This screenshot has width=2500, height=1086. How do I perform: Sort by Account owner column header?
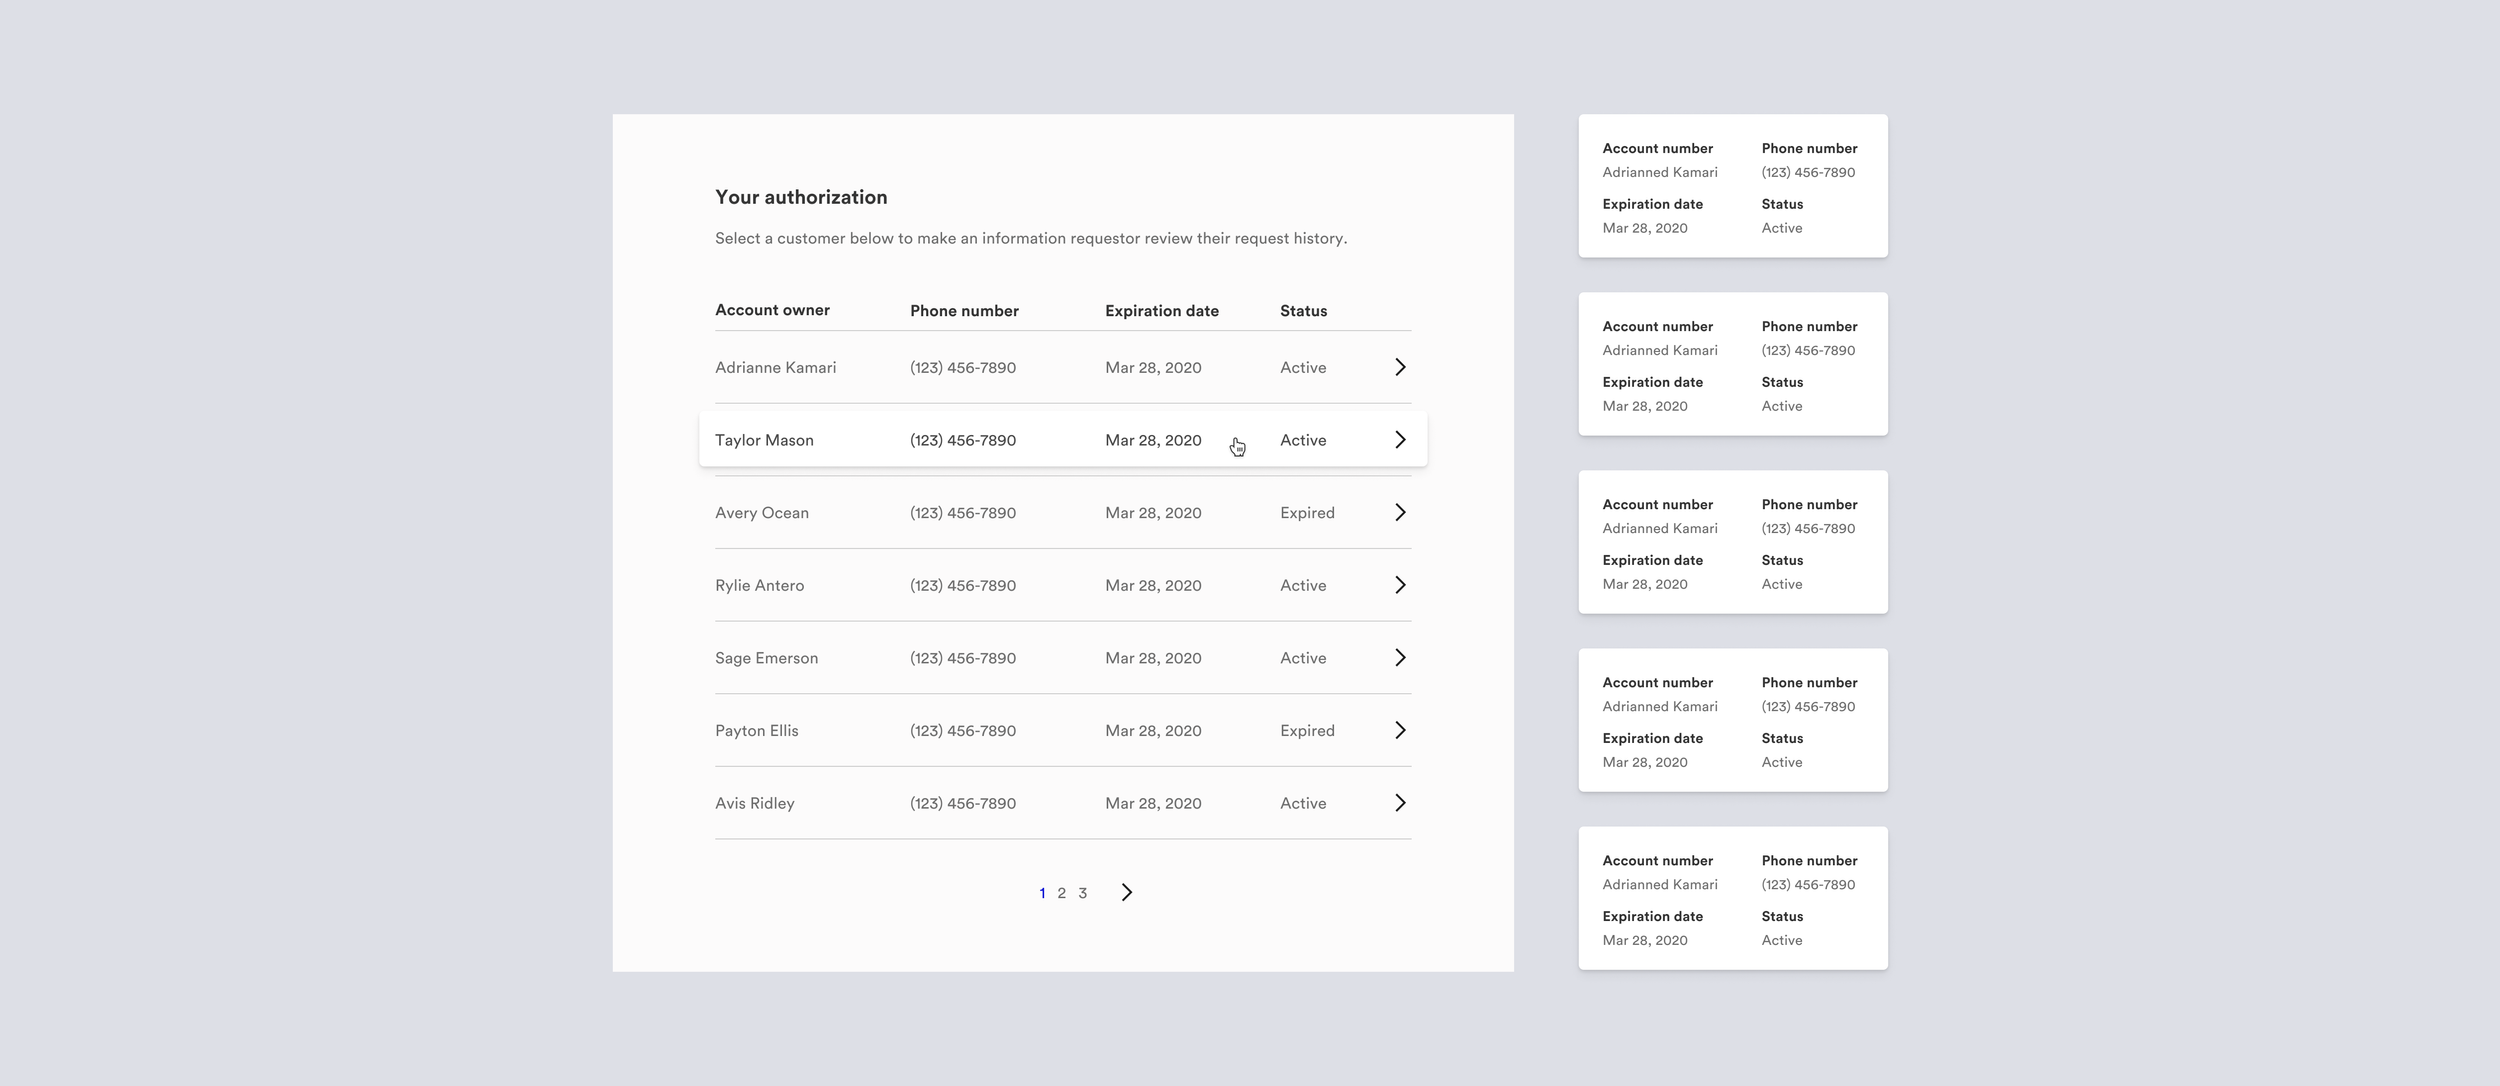pyautogui.click(x=772, y=310)
